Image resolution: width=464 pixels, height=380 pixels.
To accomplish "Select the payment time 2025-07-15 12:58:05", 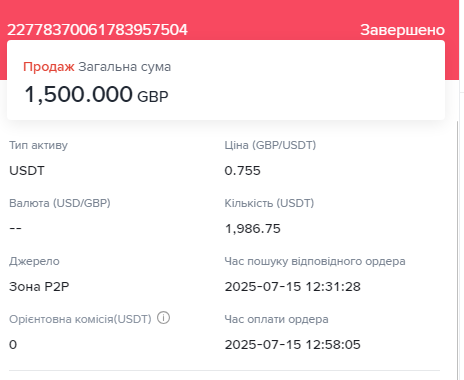I will tap(293, 345).
